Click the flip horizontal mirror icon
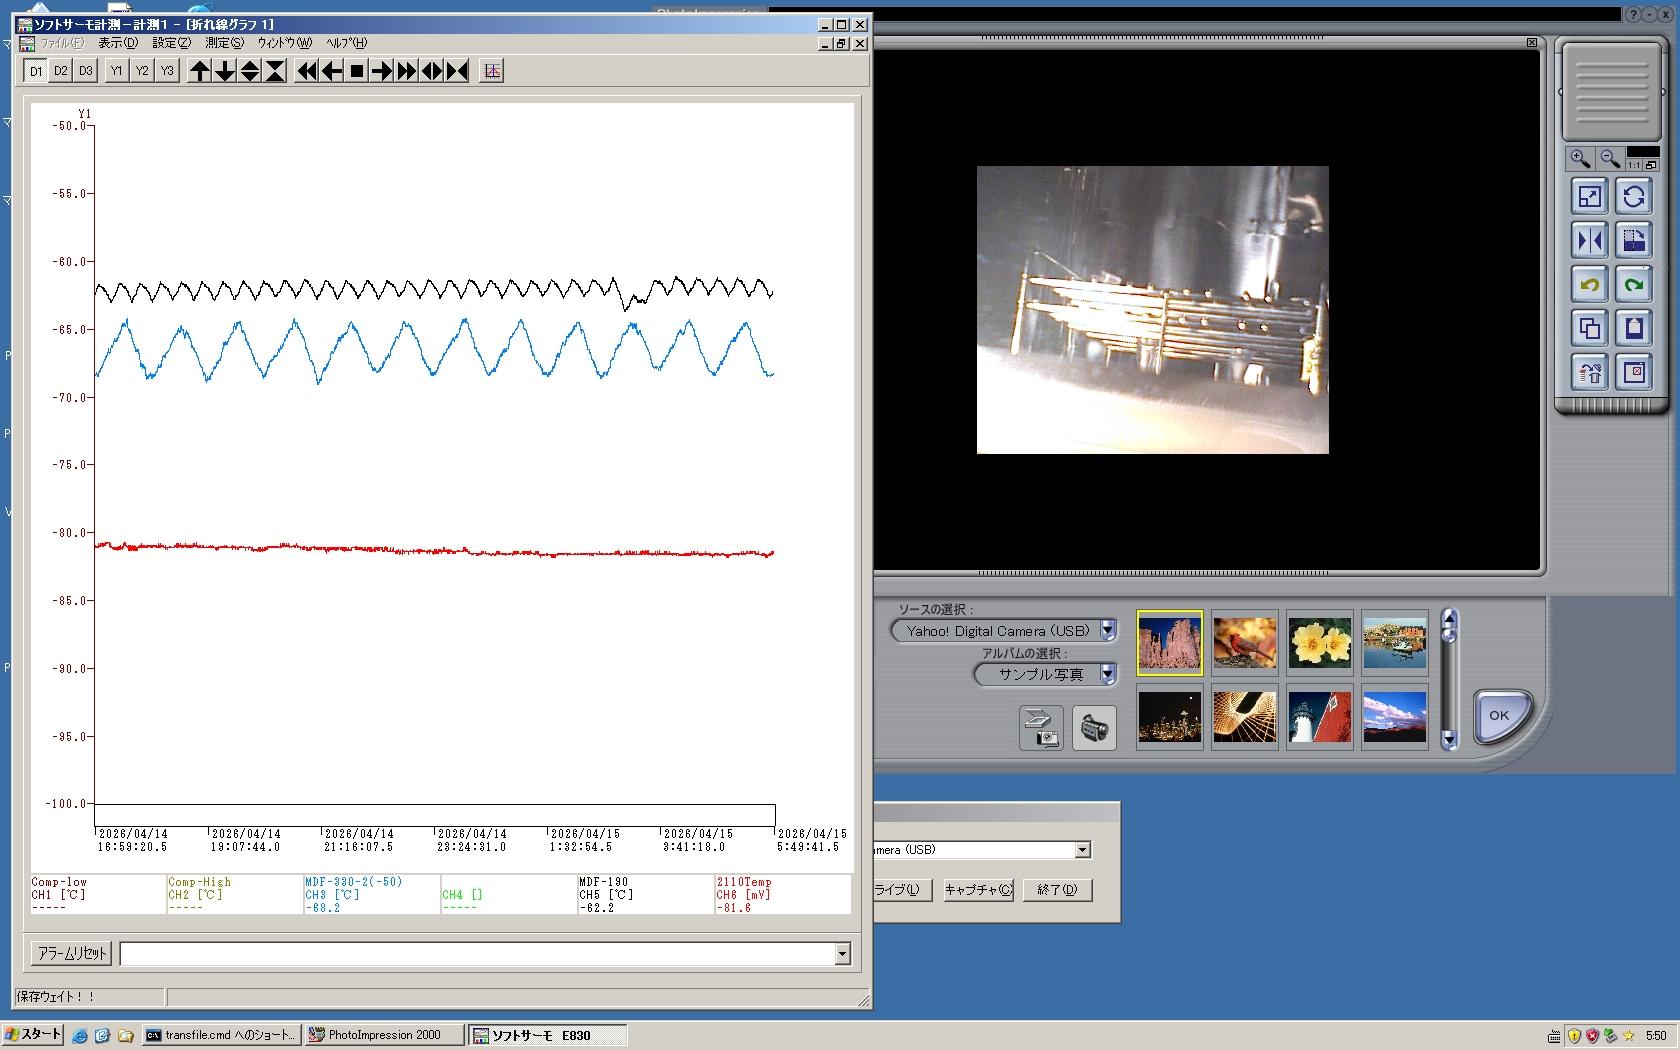Screen dimensions: 1680x1050 (x=1589, y=241)
